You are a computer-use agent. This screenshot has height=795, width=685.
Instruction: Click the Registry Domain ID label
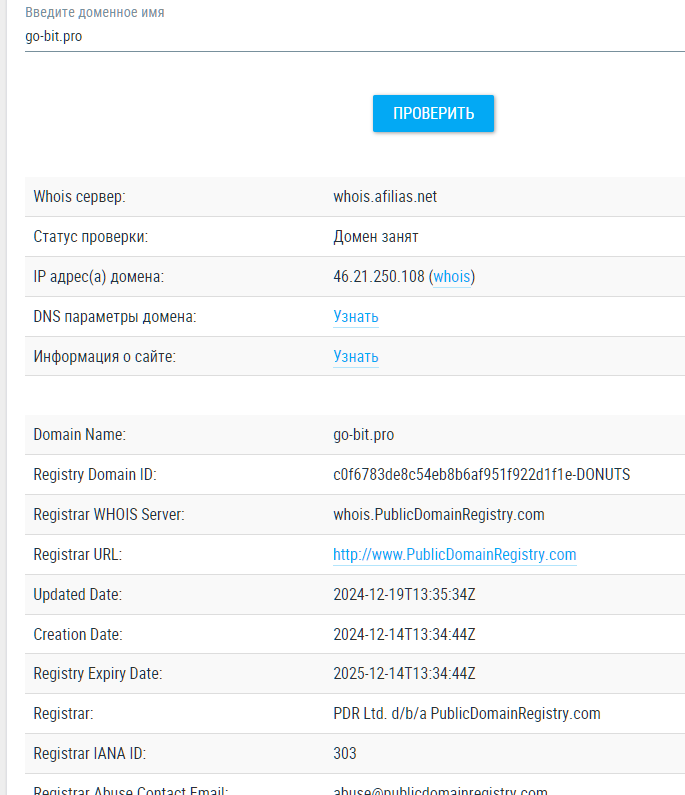95,475
